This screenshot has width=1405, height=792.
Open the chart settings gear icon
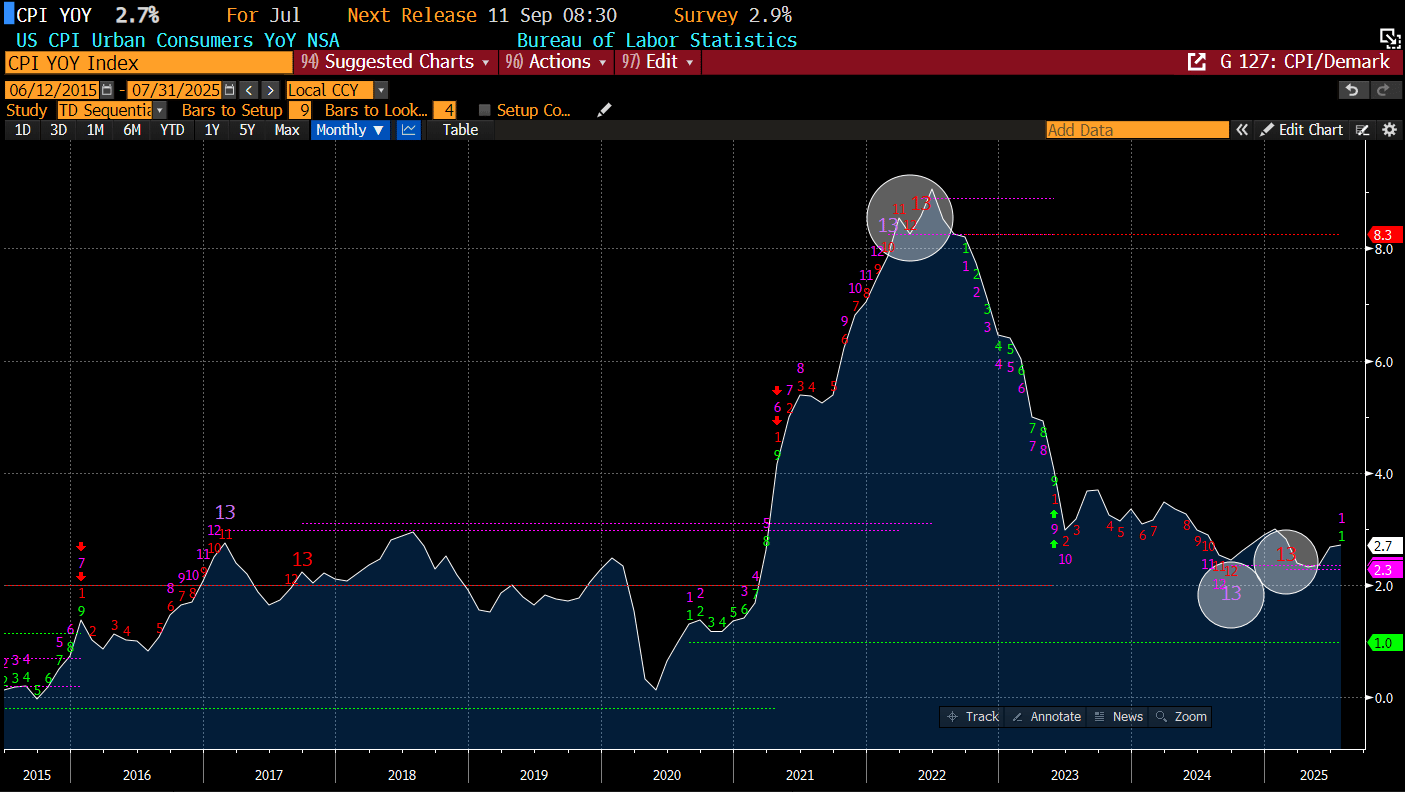(1389, 130)
